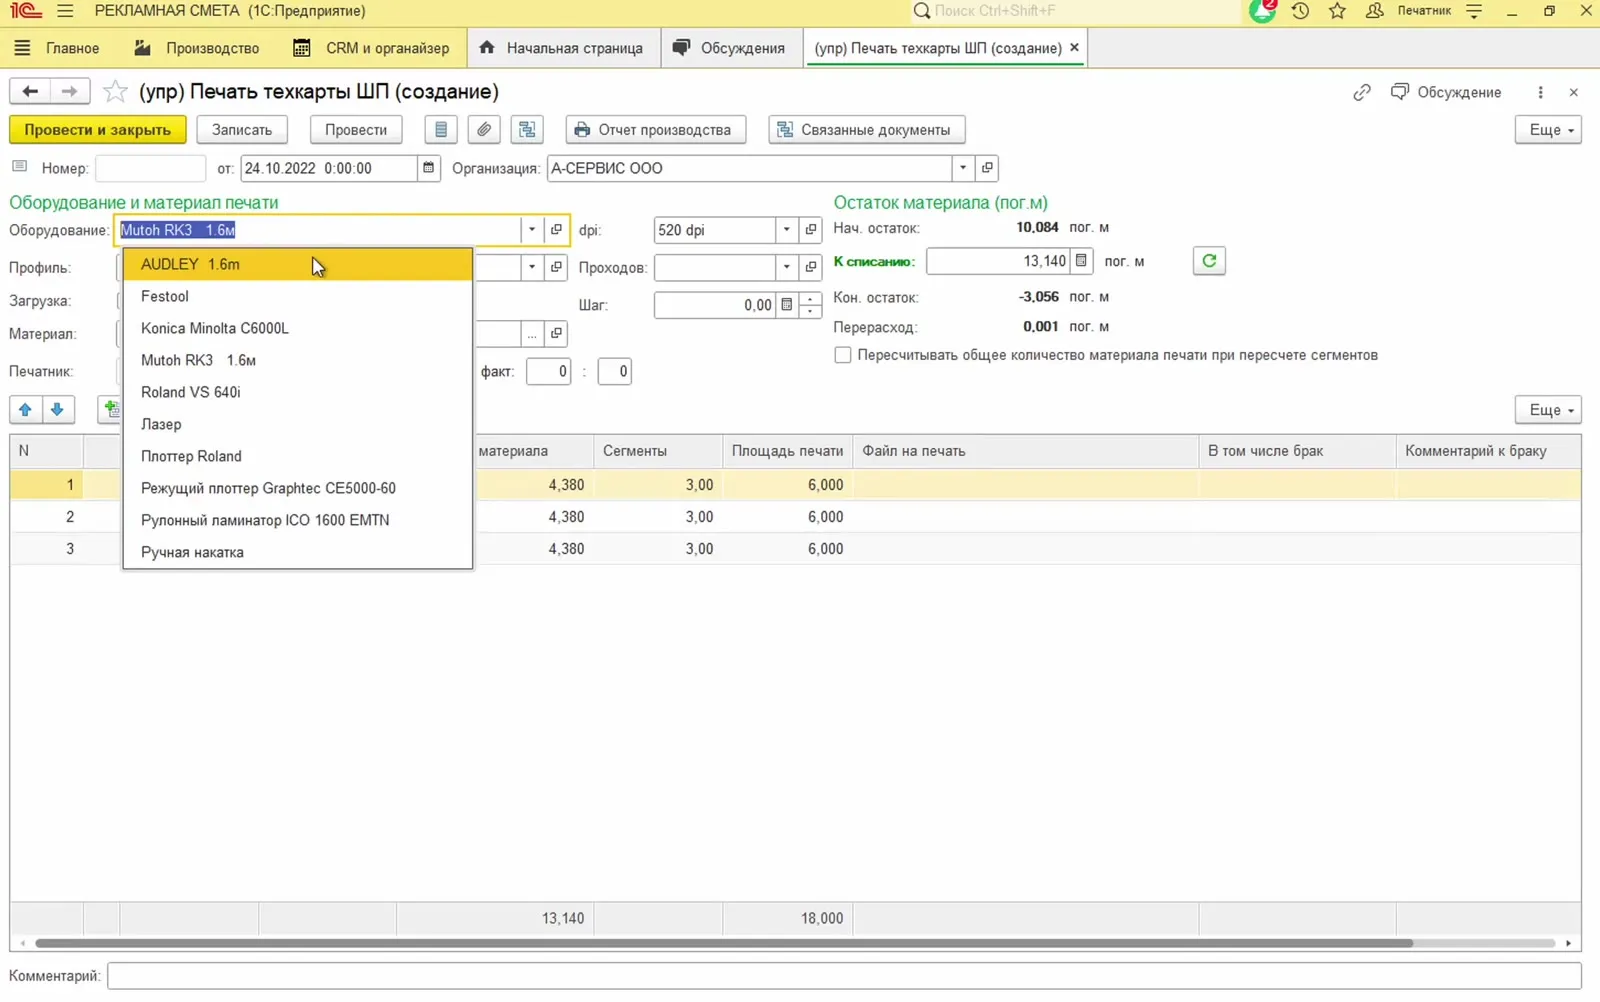Open the Производство section

pos(198,48)
